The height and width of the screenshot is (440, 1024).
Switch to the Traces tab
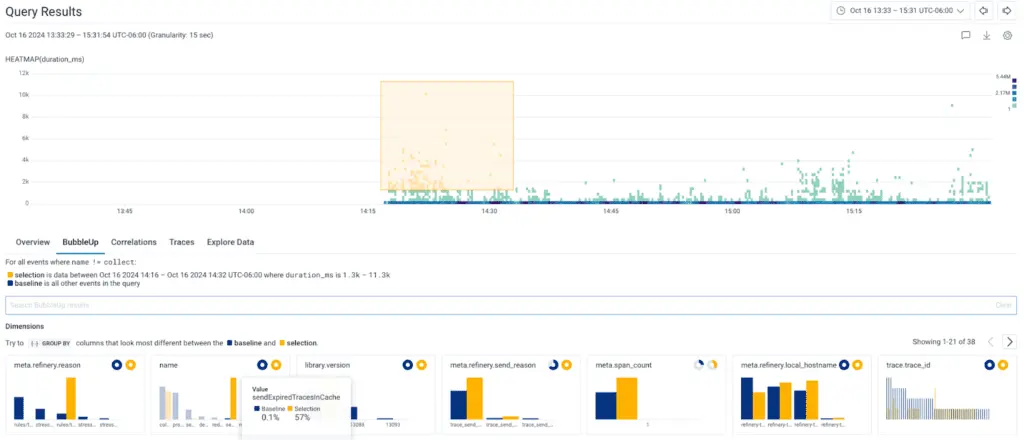181,242
